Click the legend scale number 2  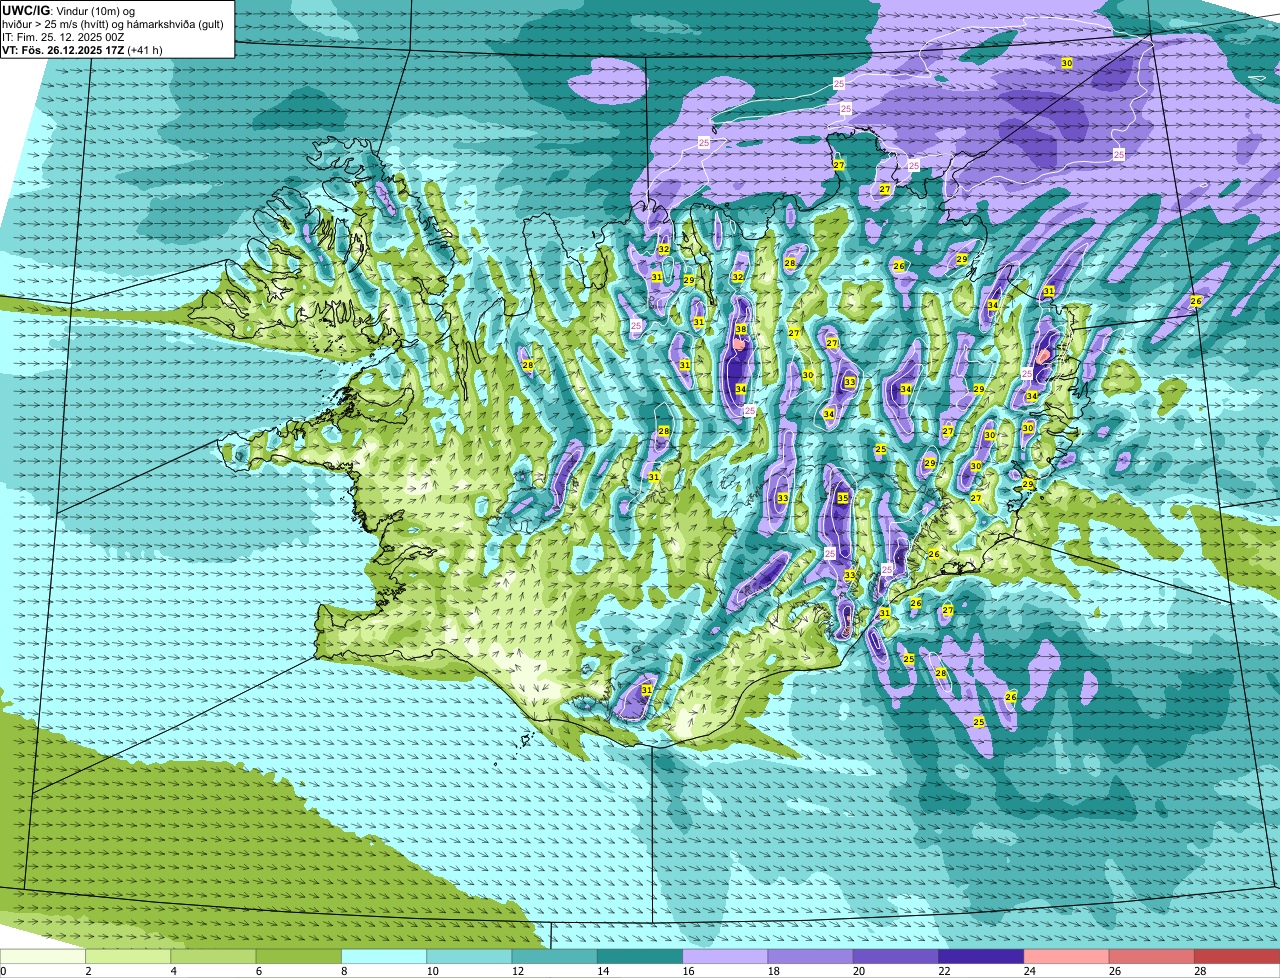[88, 971]
